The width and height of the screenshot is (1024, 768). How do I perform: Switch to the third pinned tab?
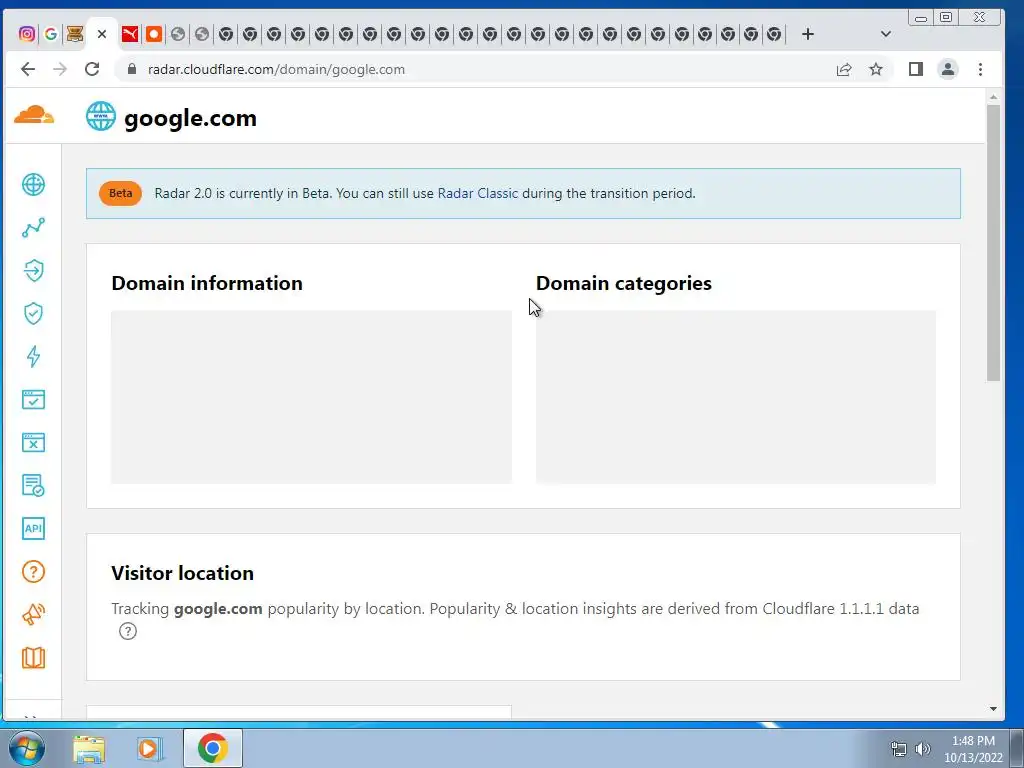(x=75, y=34)
